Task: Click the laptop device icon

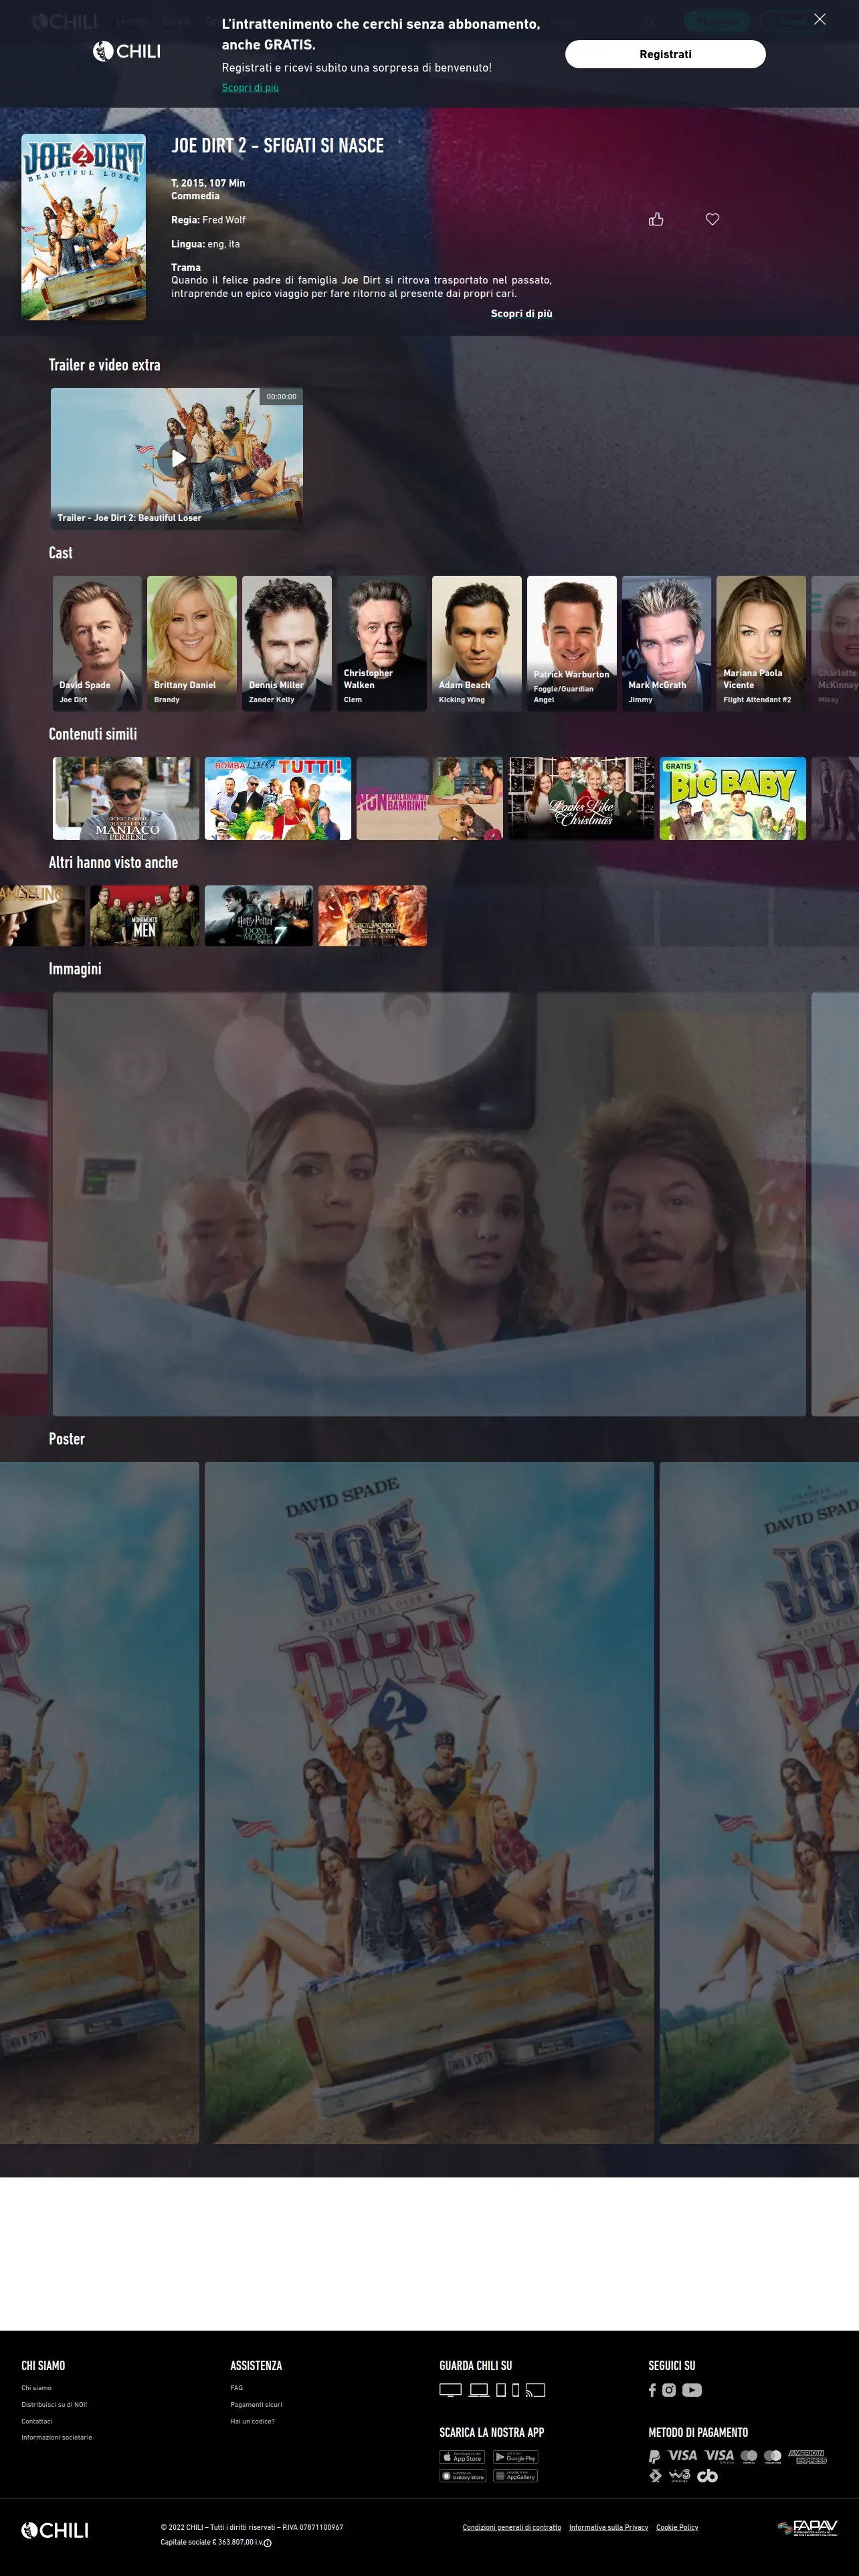Action: tap(479, 2391)
